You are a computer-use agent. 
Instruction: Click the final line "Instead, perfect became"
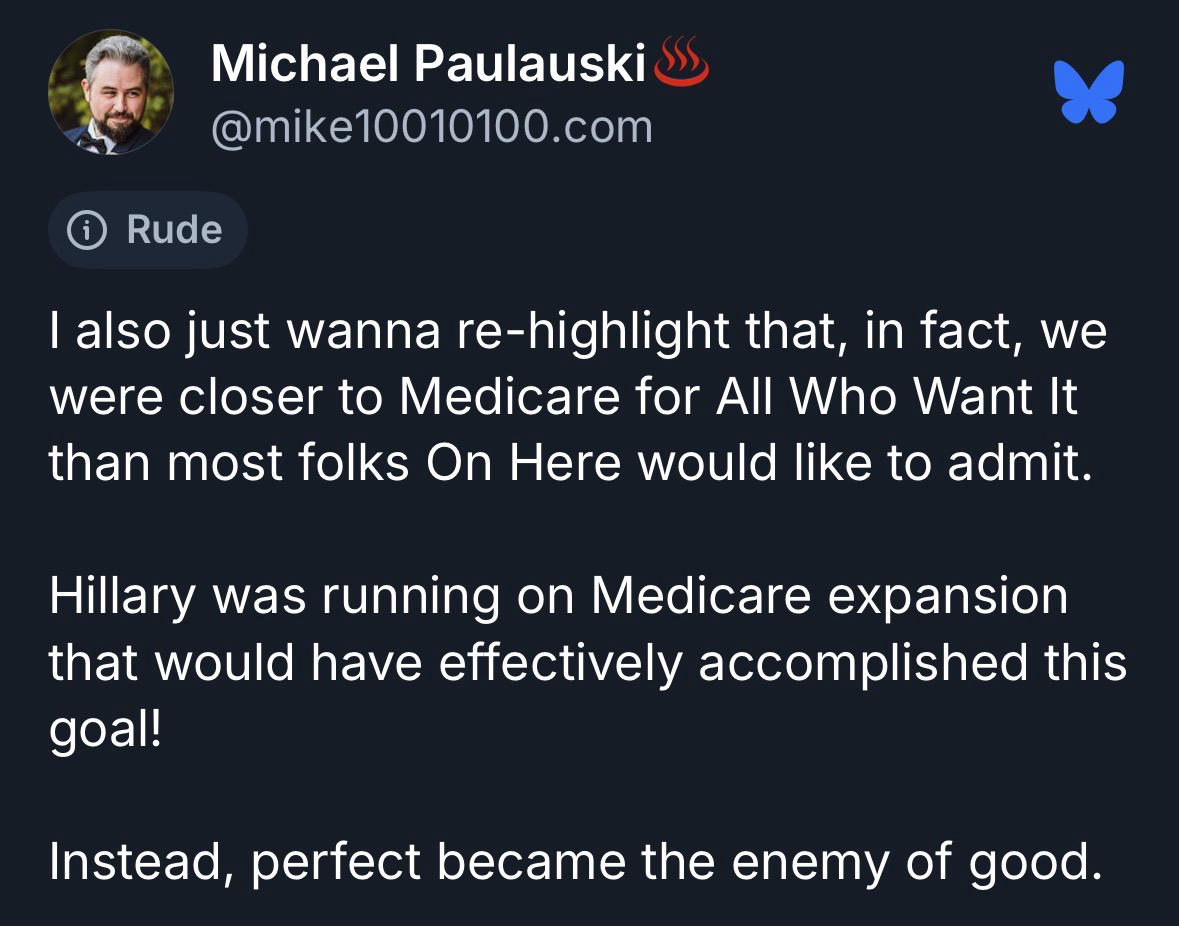[x=576, y=861]
